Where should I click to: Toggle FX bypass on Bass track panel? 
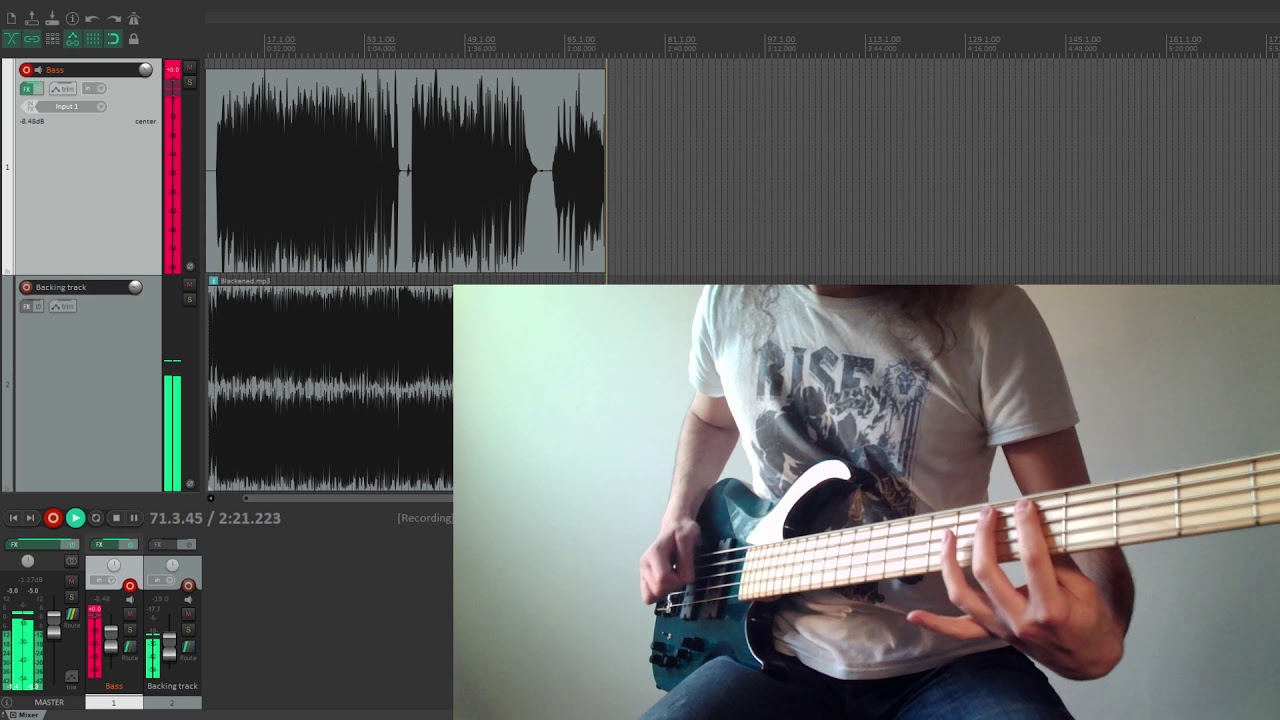point(38,89)
